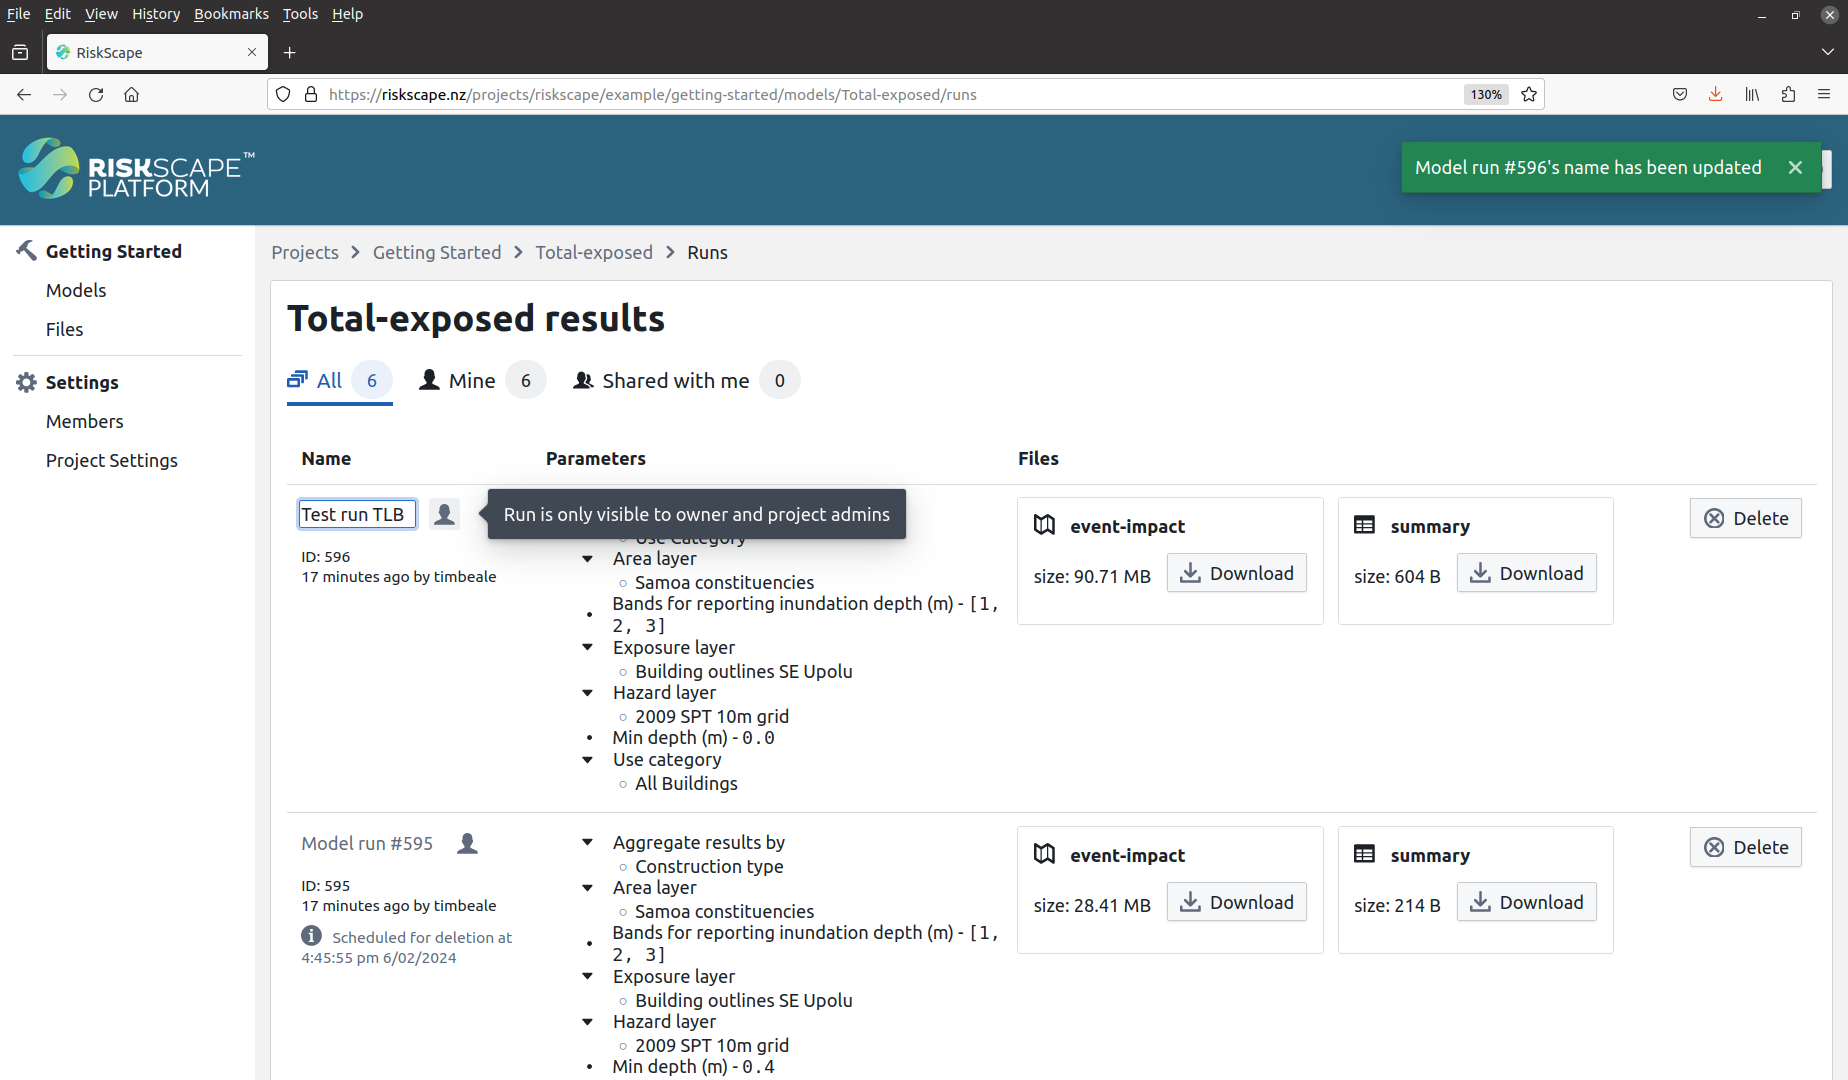Open Members in the sidebar
This screenshot has height=1080, width=1848.
[85, 421]
